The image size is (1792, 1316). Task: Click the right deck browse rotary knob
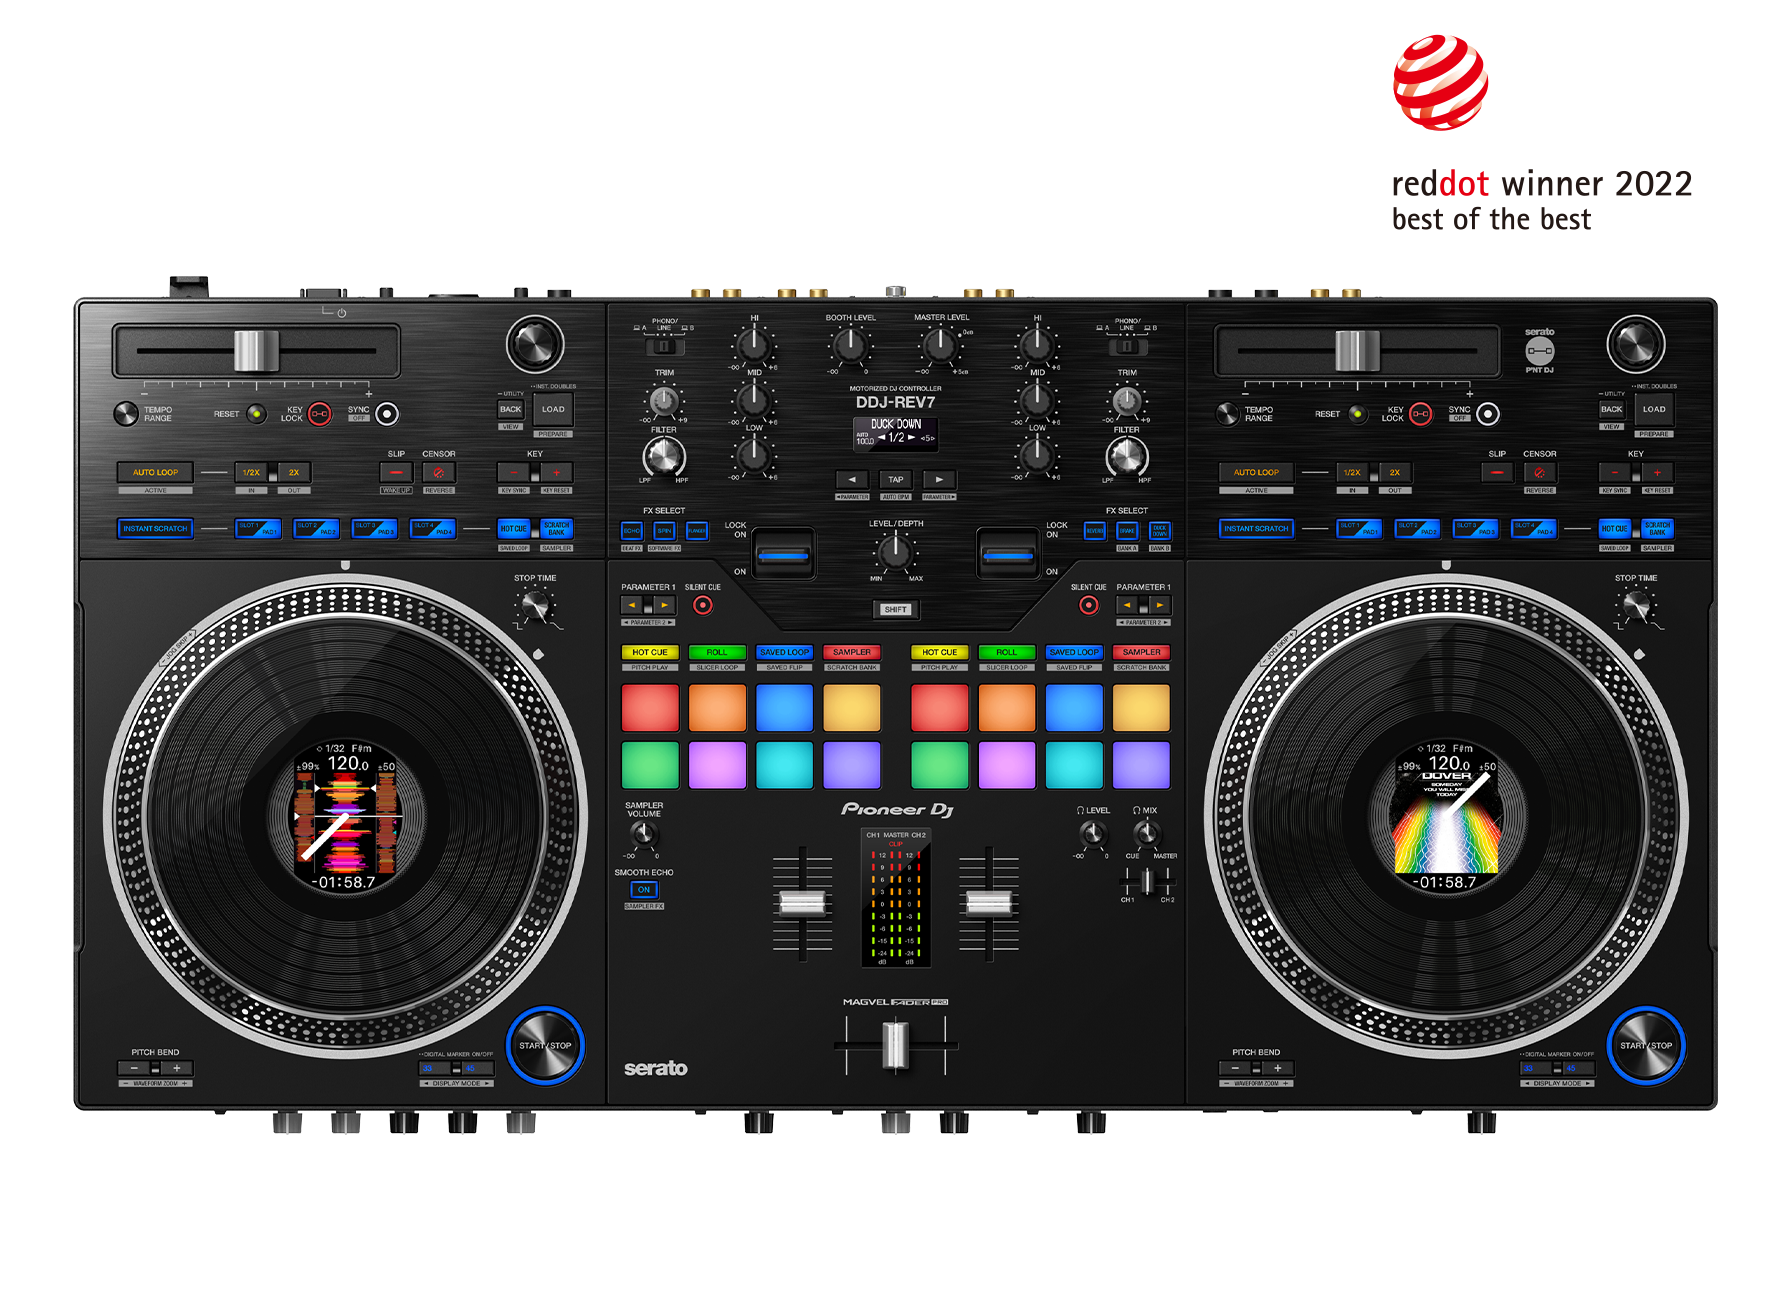pyautogui.click(x=1635, y=344)
